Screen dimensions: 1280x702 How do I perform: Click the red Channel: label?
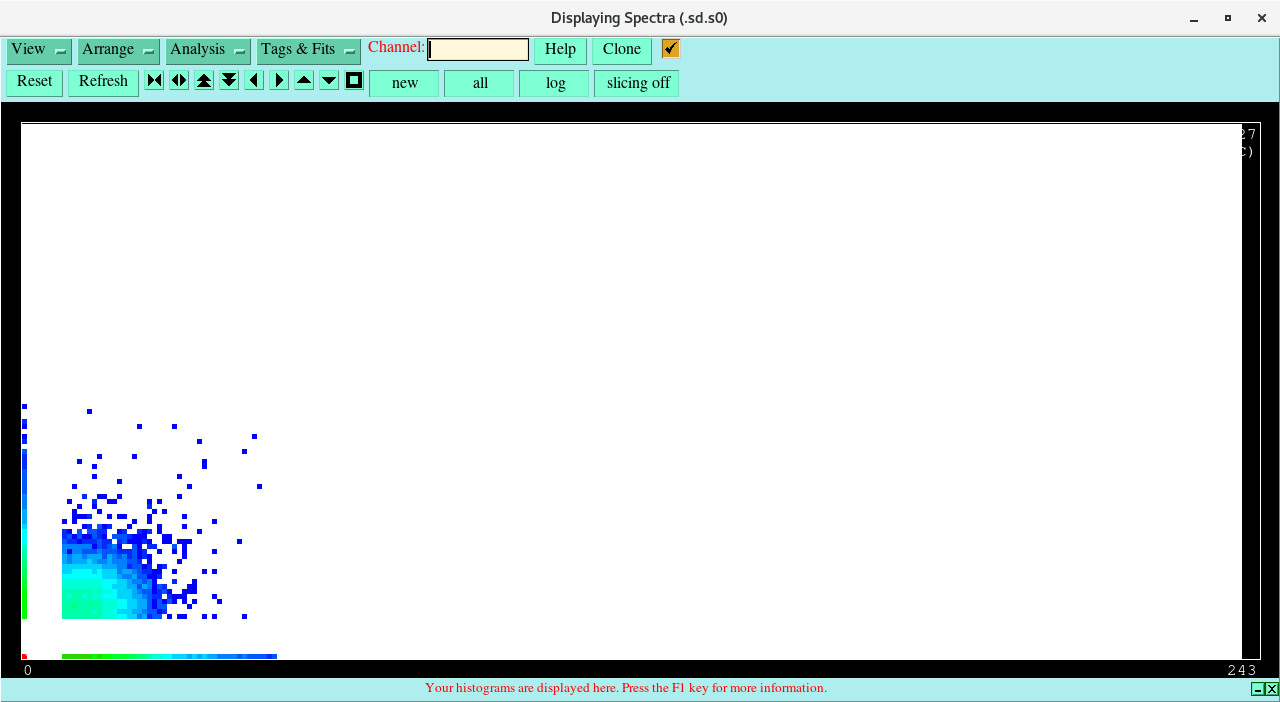pyautogui.click(x=396, y=47)
